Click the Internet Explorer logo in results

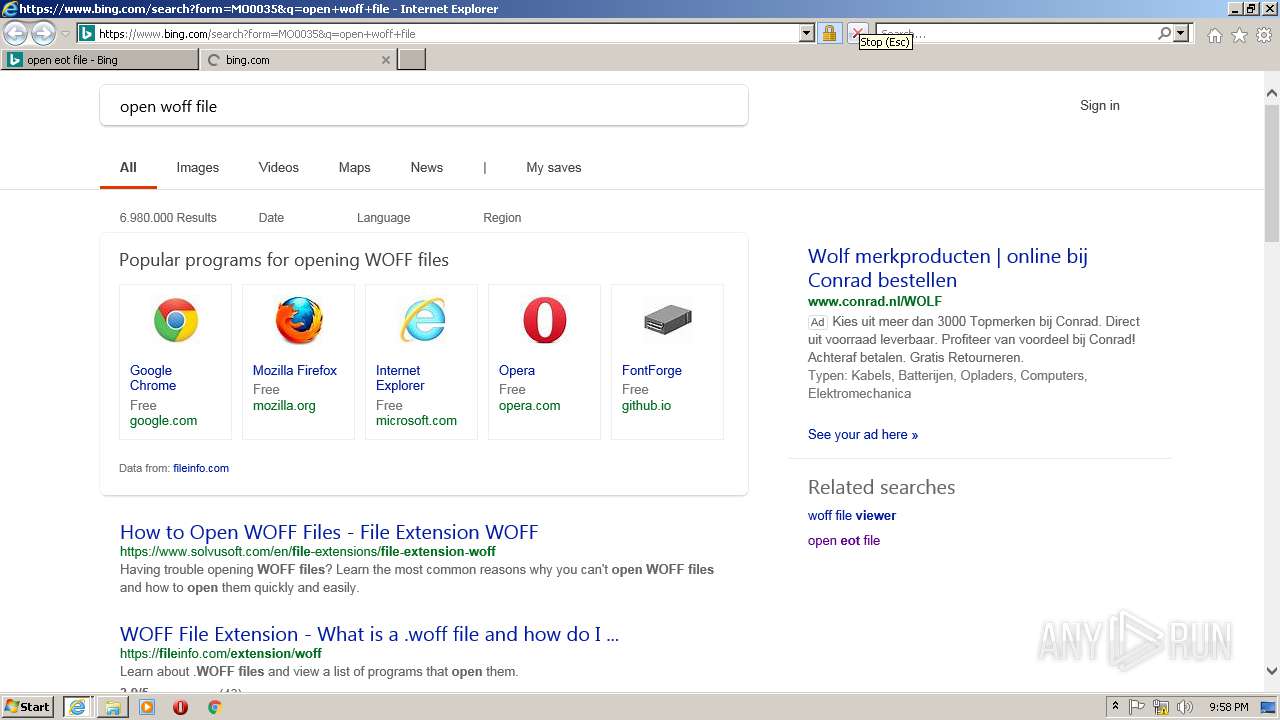click(x=422, y=321)
